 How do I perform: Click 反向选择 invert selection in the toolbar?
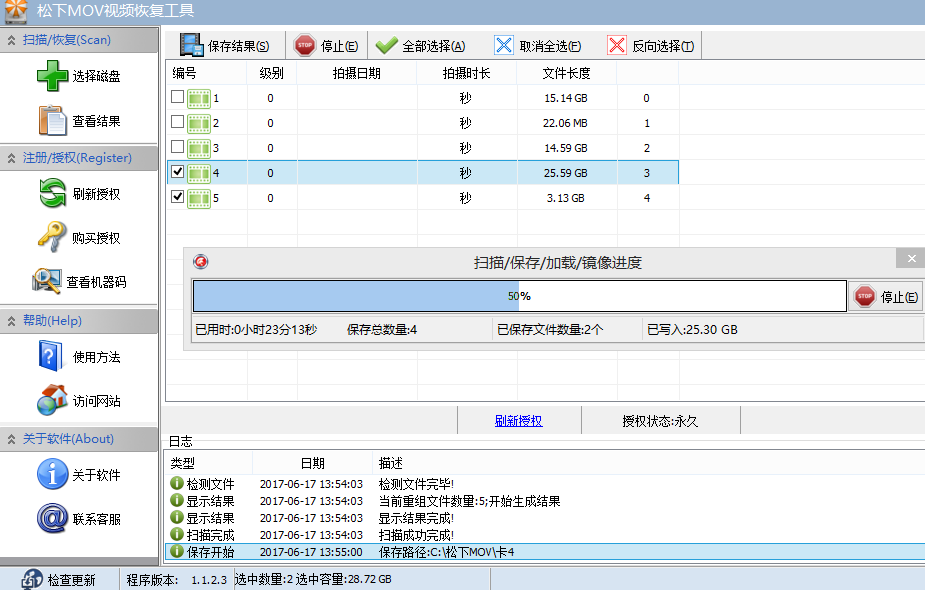[x=652, y=46]
